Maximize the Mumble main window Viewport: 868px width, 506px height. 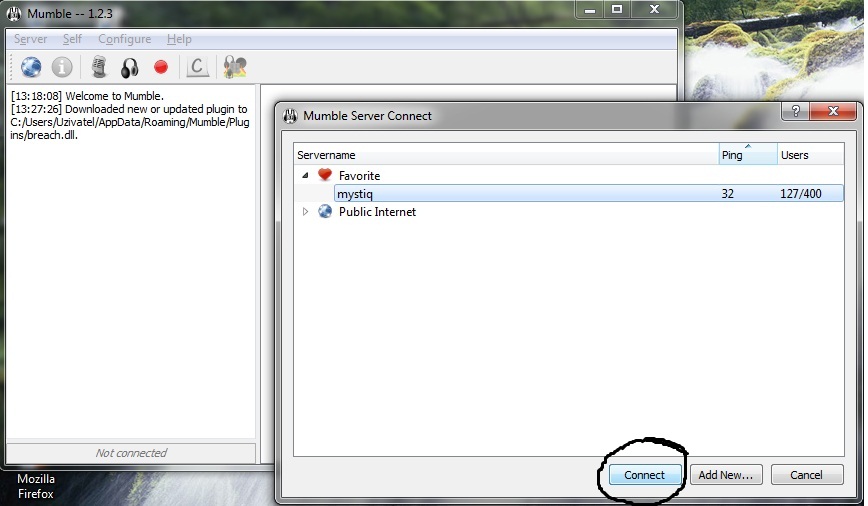617,9
